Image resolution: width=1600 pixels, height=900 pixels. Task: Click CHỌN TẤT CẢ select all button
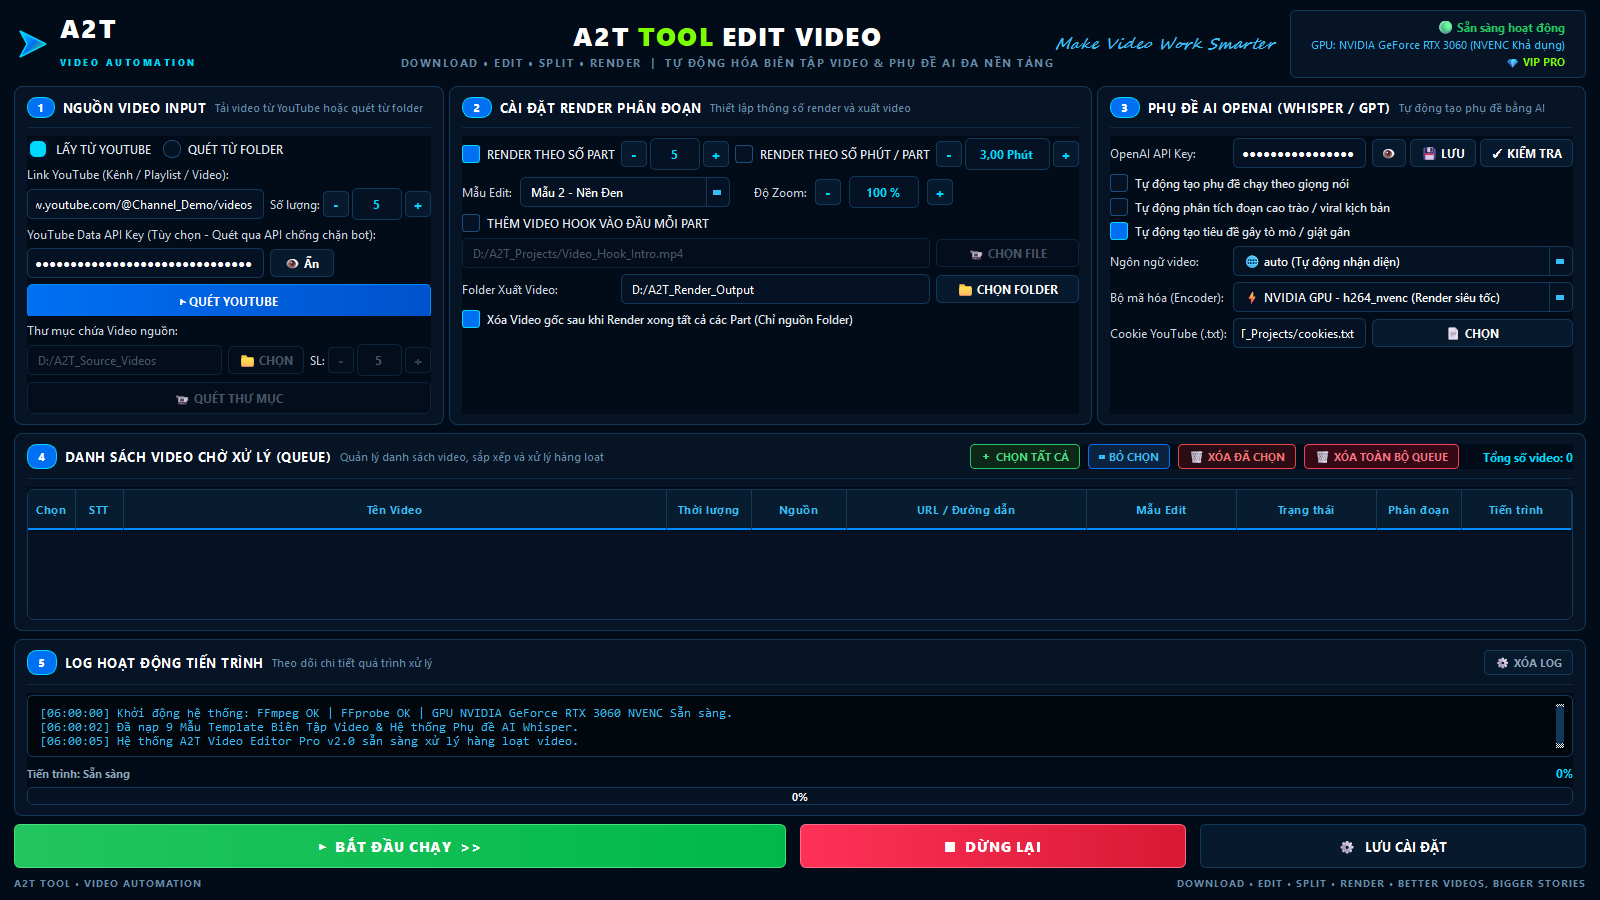(1025, 457)
